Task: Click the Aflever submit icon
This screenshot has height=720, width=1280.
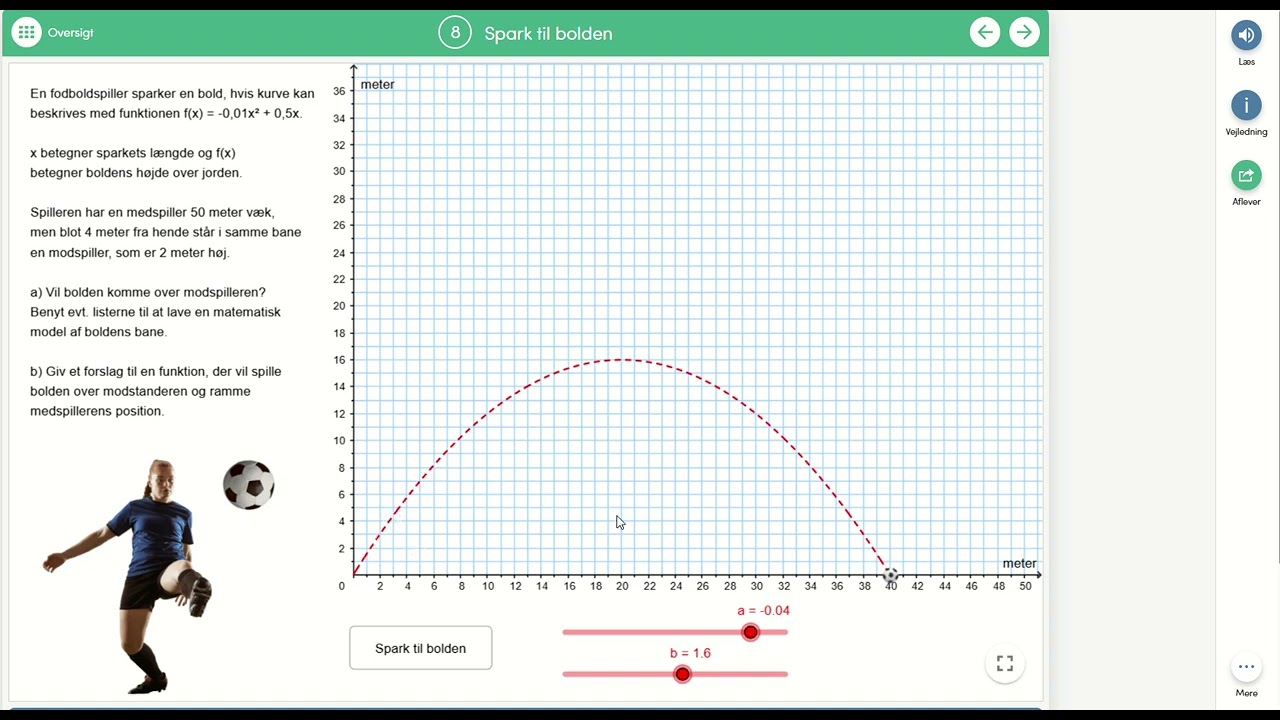Action: click(x=1246, y=175)
